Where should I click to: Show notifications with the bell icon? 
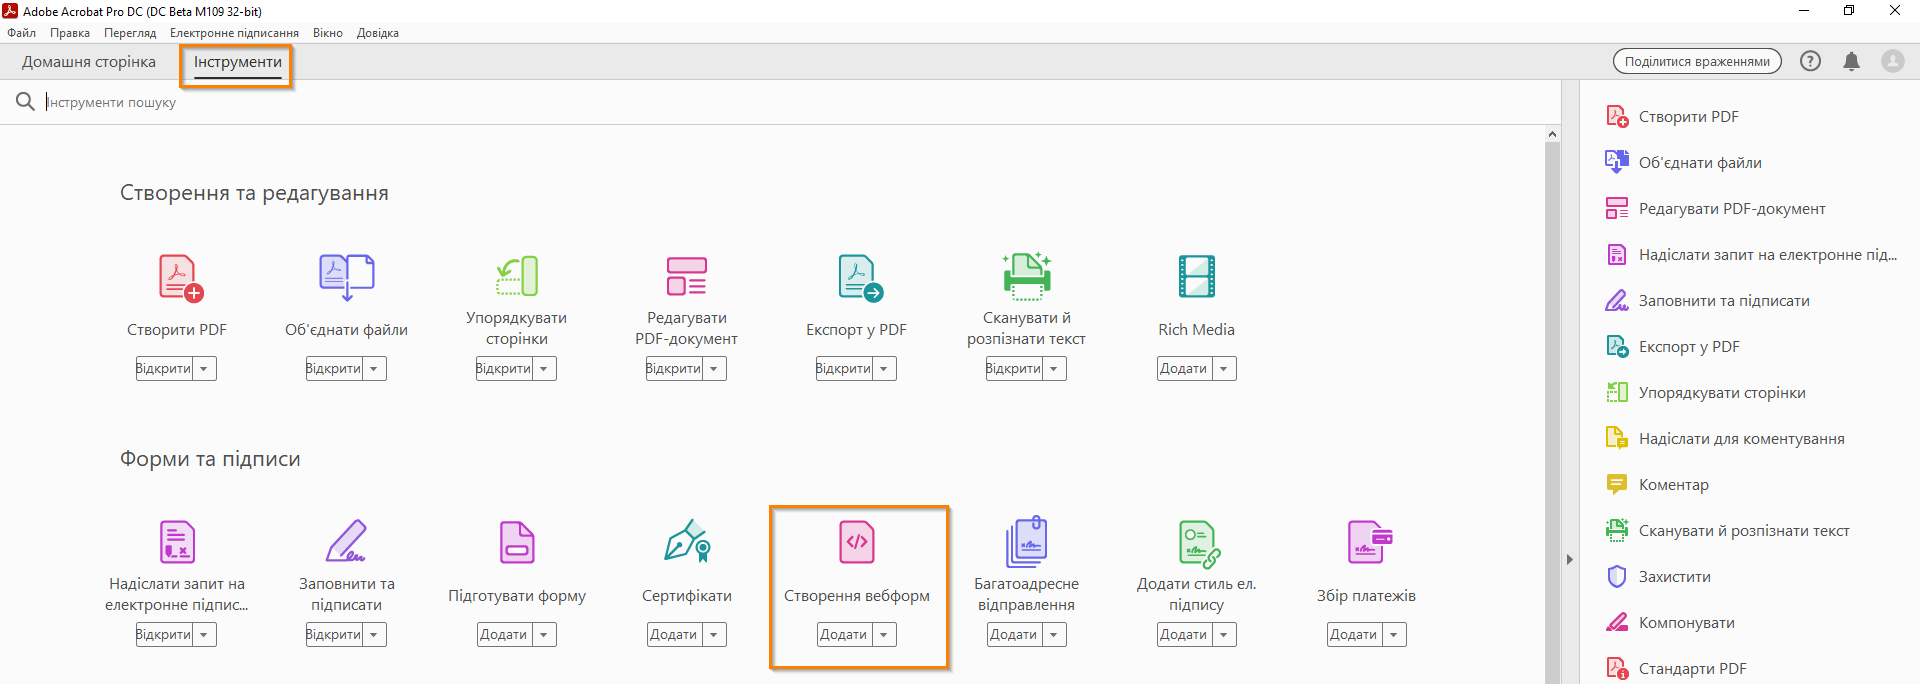pyautogui.click(x=1852, y=61)
